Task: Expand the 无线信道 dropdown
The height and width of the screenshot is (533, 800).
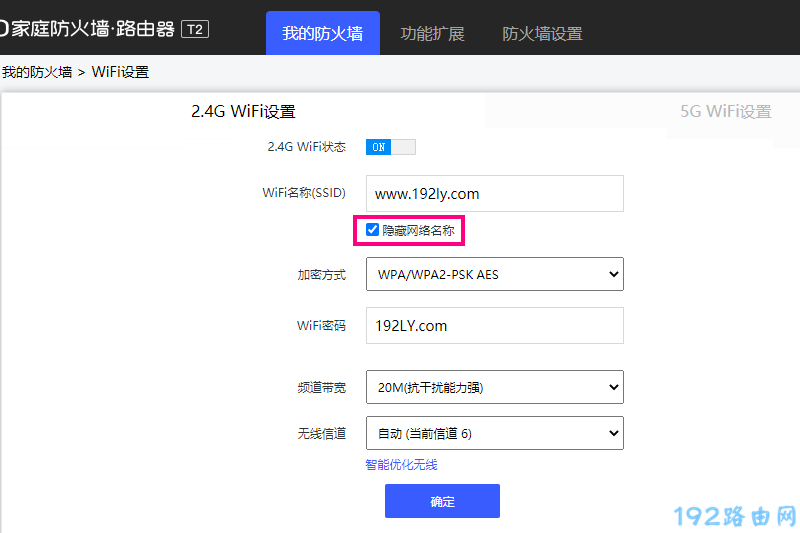Action: point(494,433)
